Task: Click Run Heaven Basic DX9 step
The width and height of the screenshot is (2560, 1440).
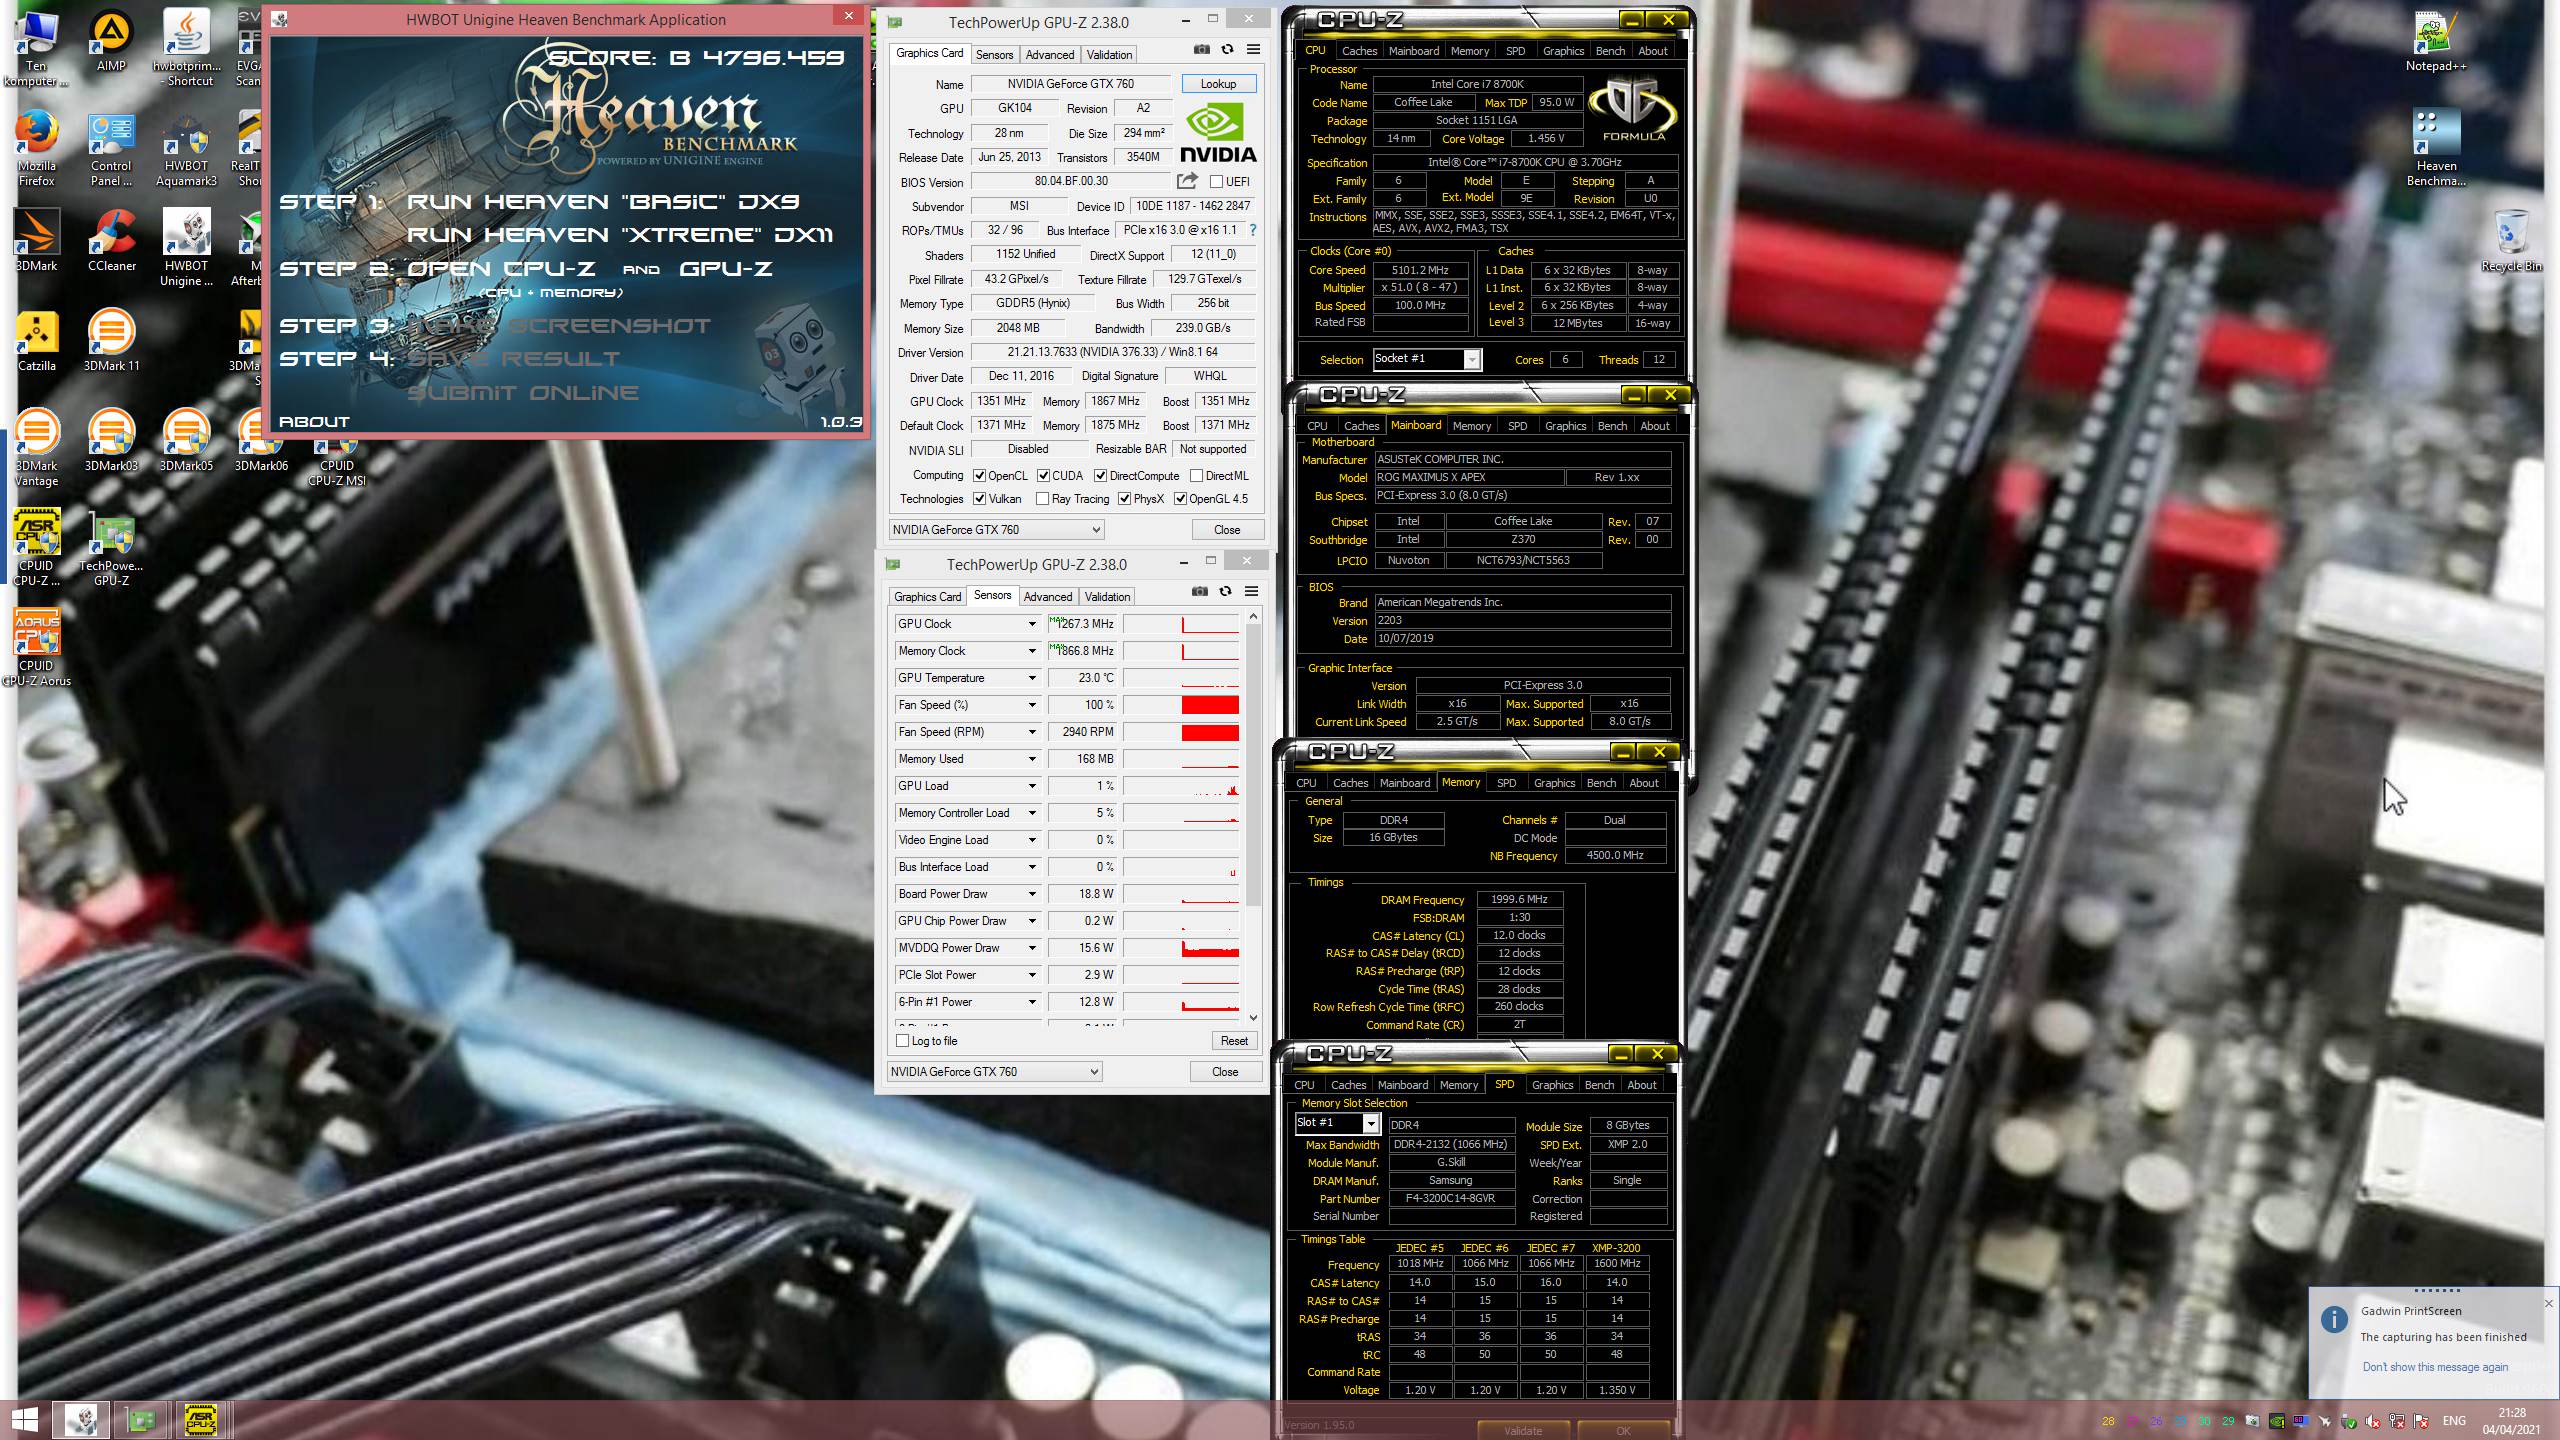Action: [603, 201]
